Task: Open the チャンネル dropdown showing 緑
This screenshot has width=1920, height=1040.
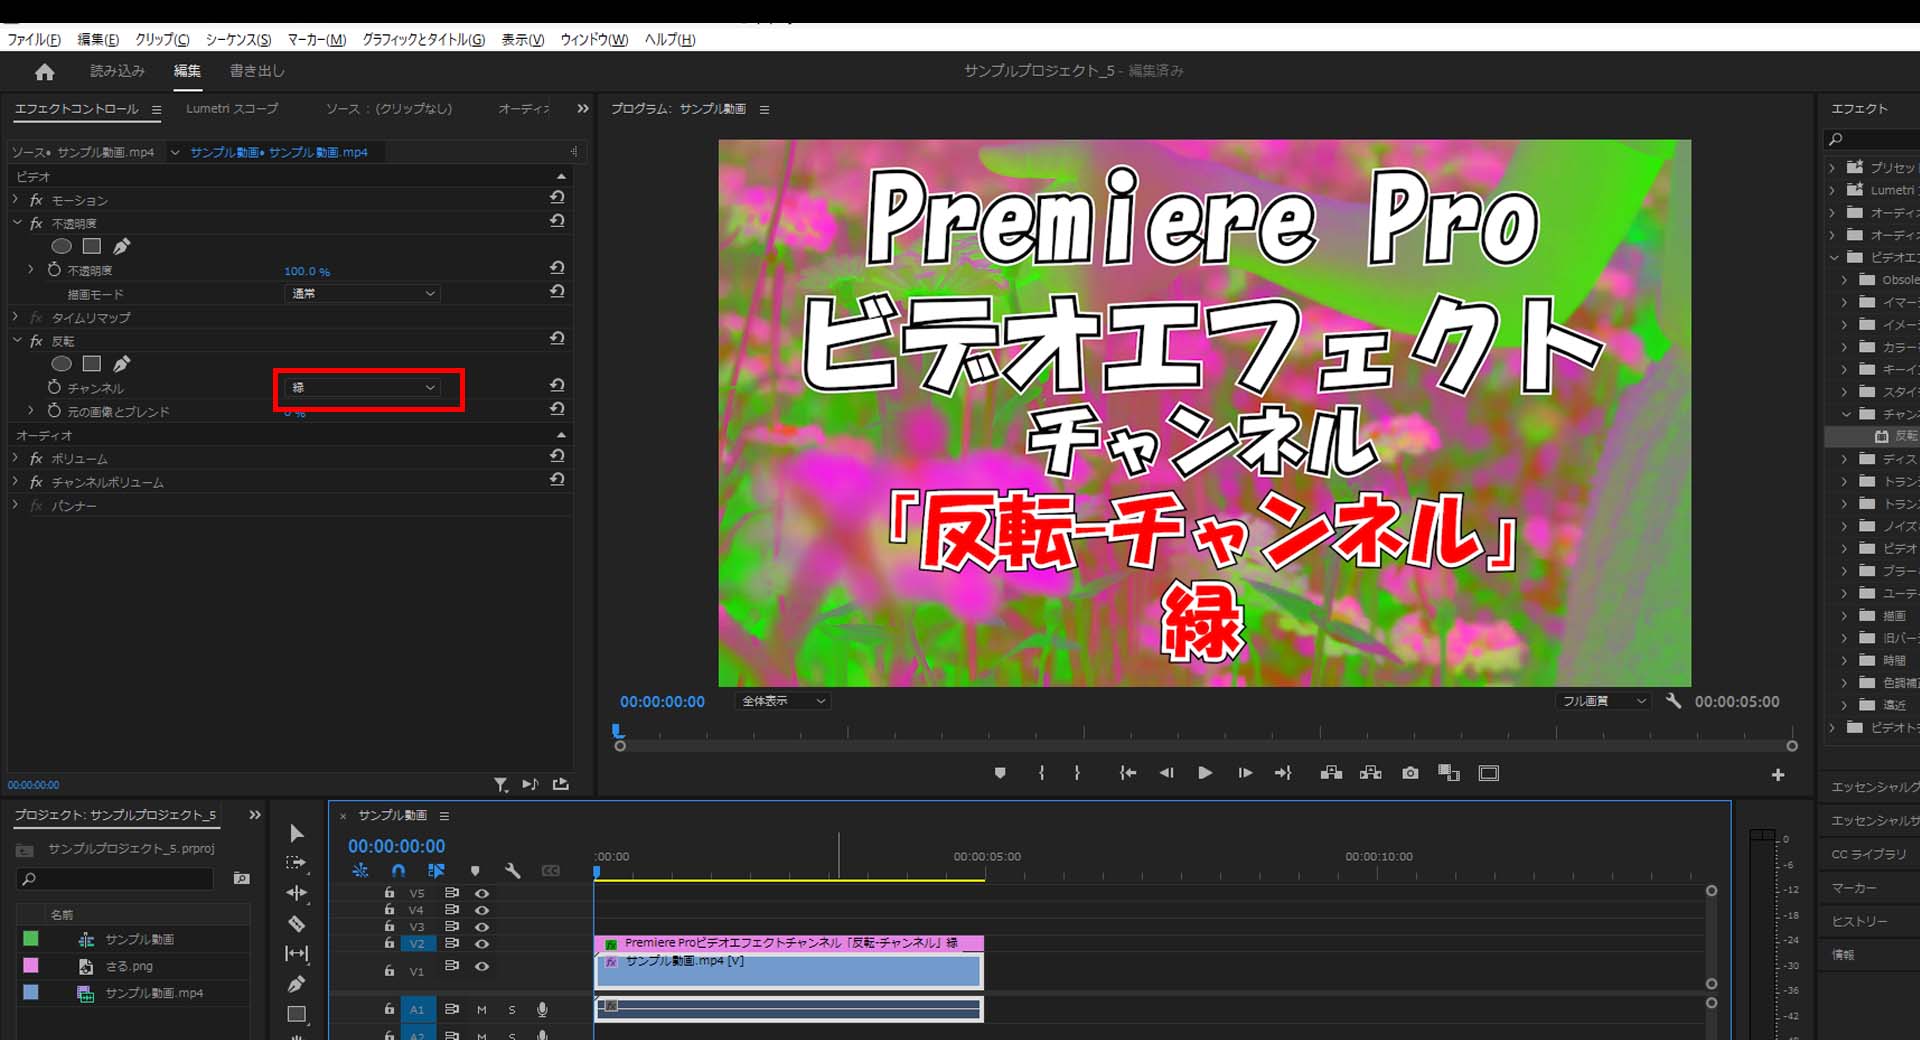Action: coord(362,388)
